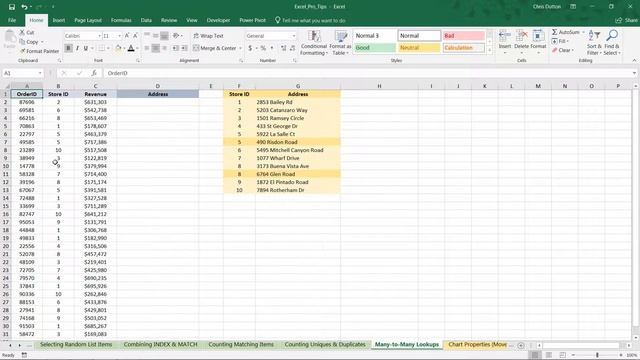640x360 pixels.
Task: Open Conditional Formatting
Action: click(x=313, y=43)
